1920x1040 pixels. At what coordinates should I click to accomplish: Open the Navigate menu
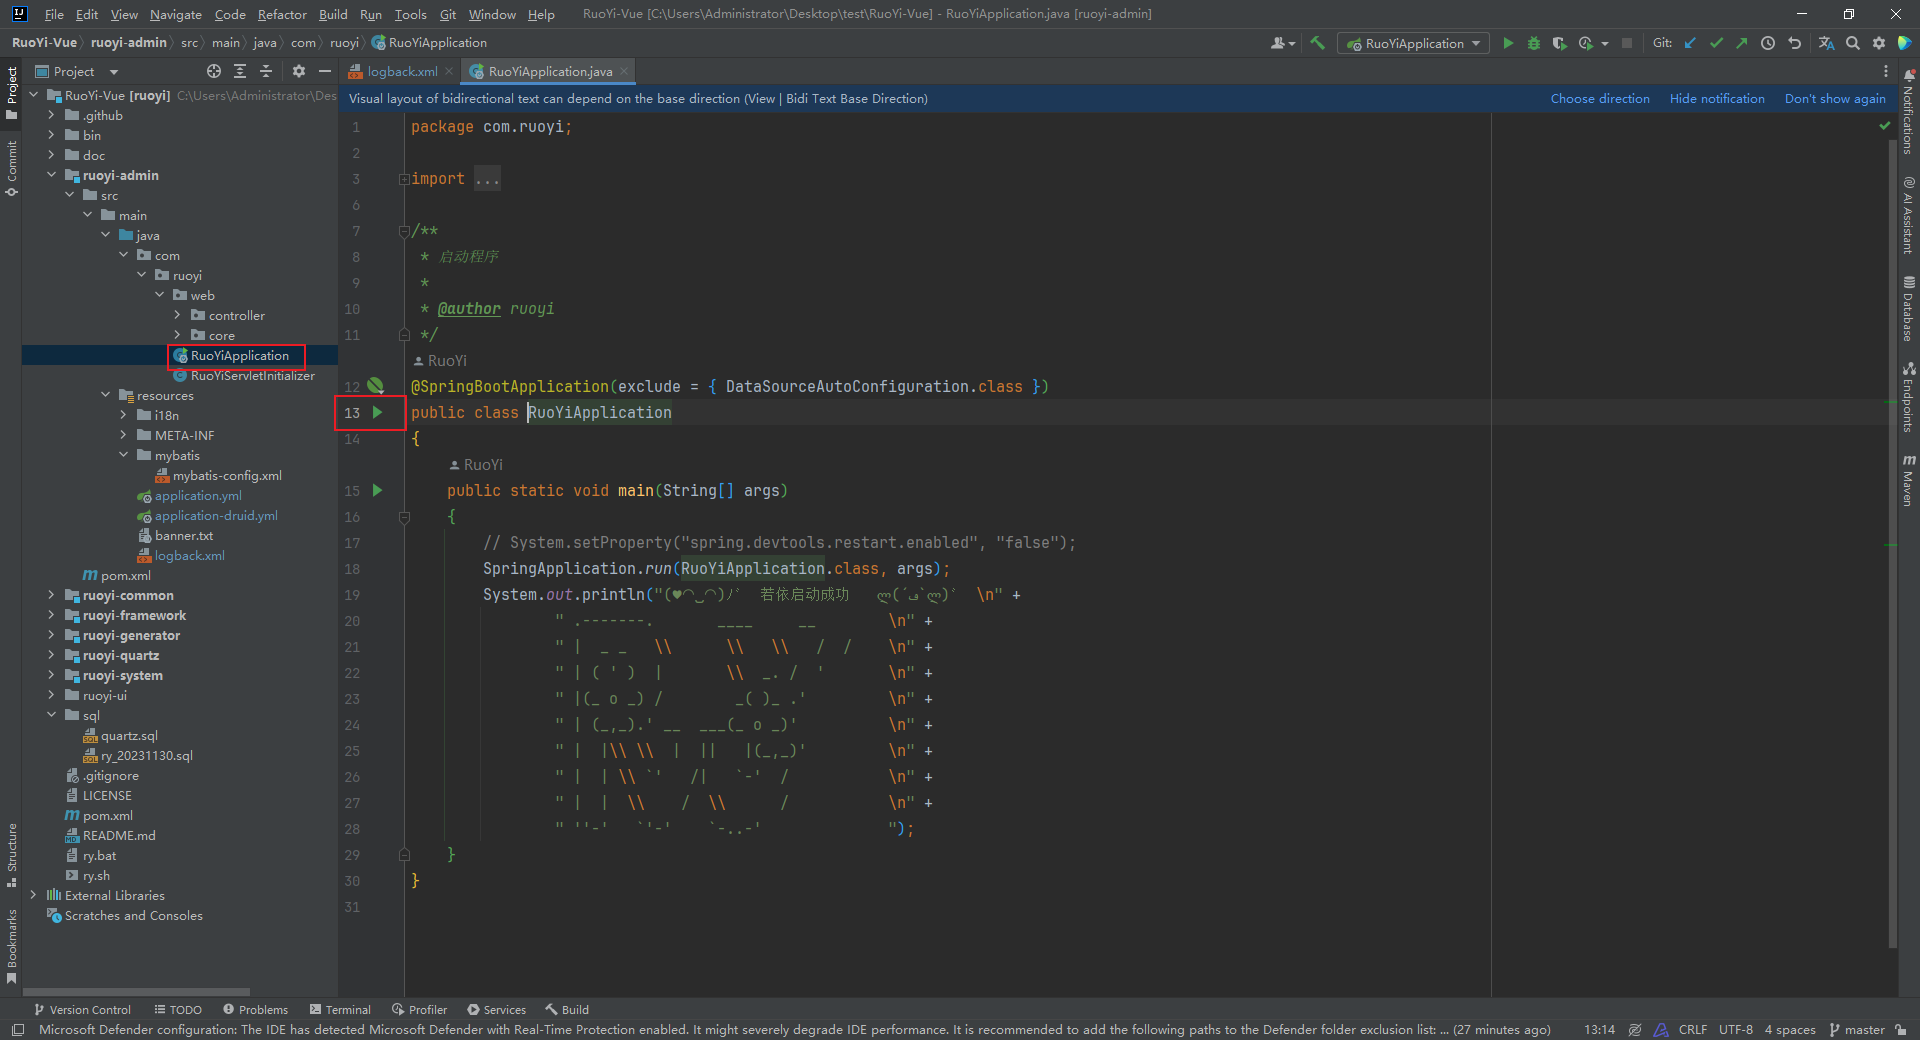tap(176, 14)
